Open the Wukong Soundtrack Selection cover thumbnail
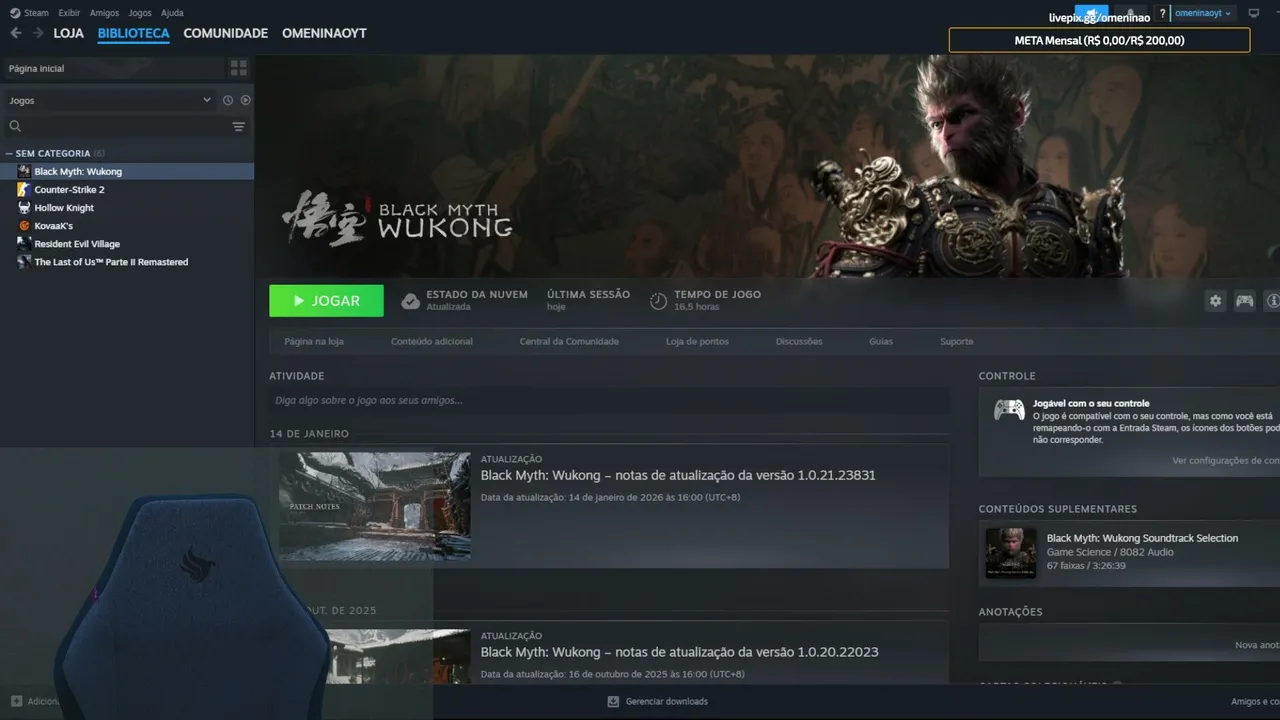 [x=1011, y=553]
